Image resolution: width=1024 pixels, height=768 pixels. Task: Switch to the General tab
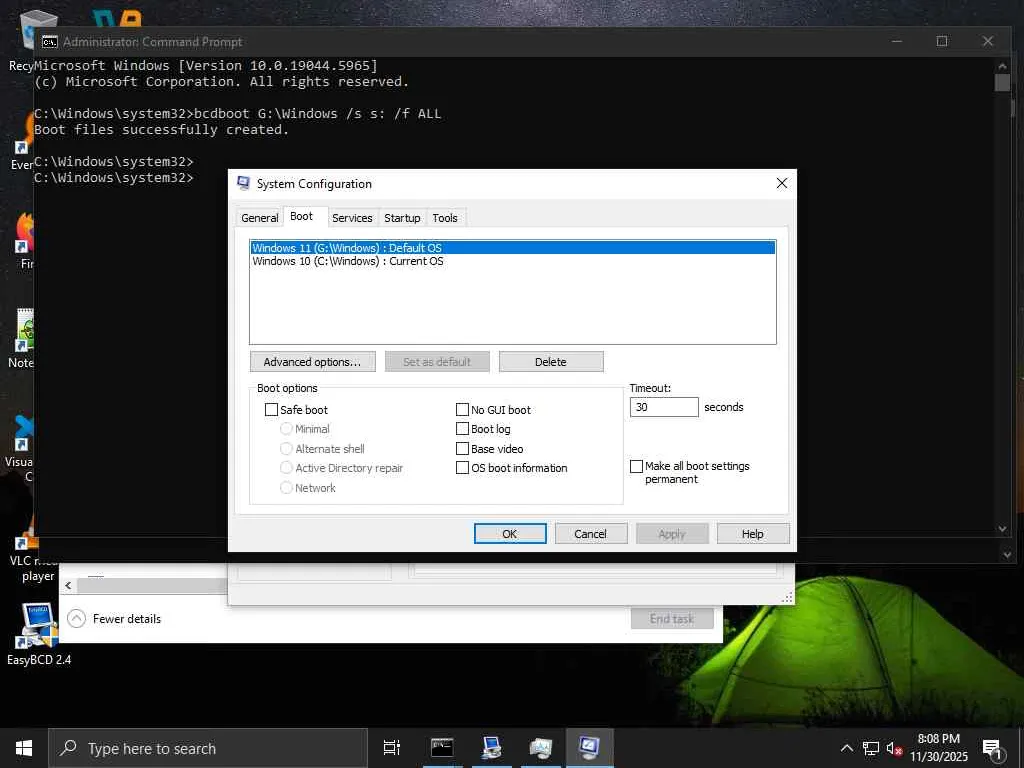259,217
